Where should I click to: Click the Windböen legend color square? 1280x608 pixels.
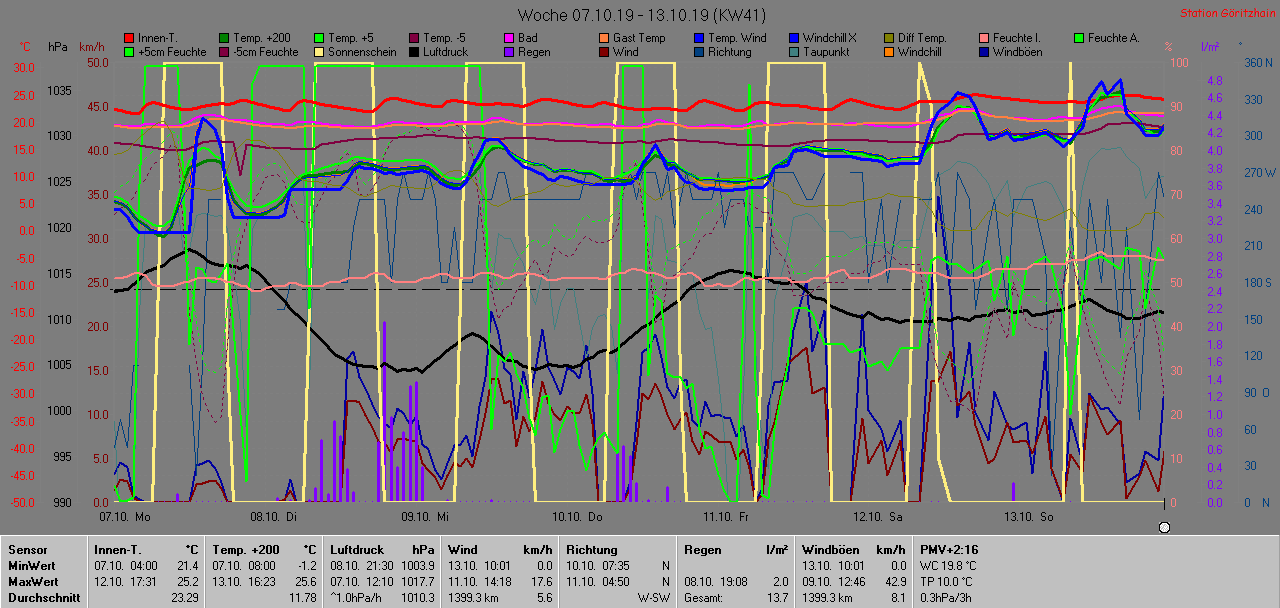pos(983,52)
